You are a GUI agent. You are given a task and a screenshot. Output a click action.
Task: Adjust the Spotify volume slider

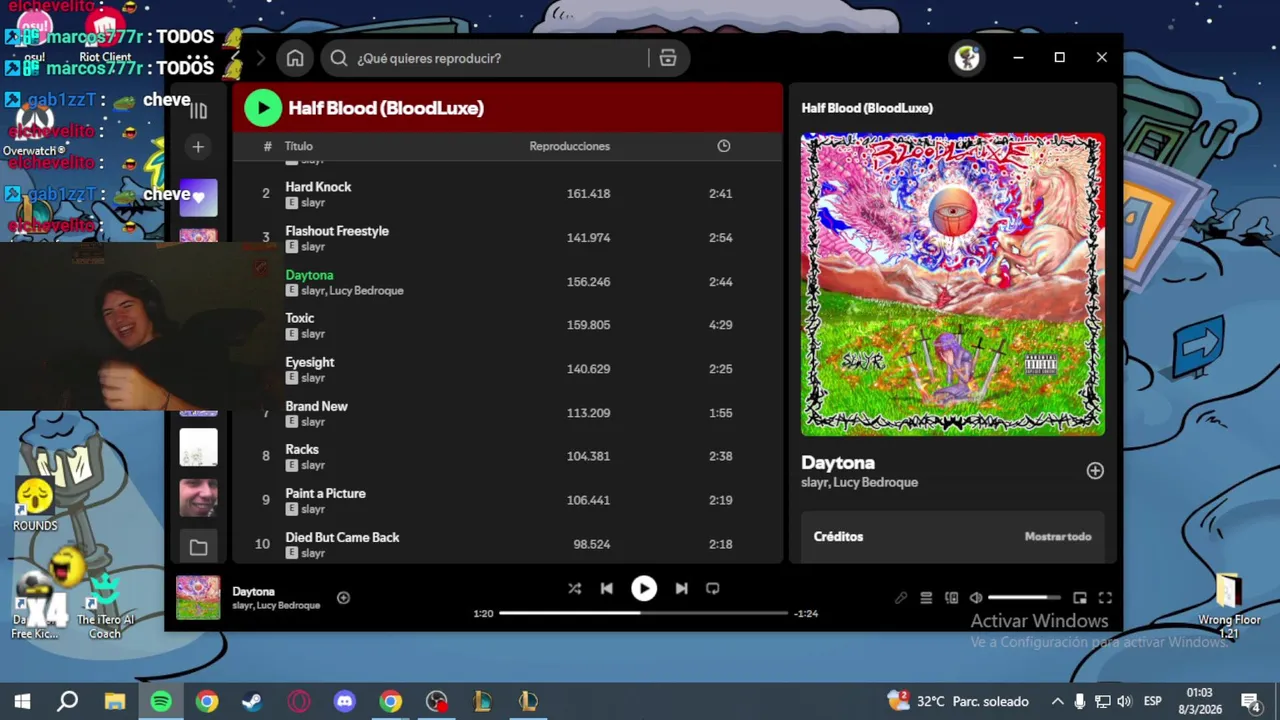(x=1024, y=598)
